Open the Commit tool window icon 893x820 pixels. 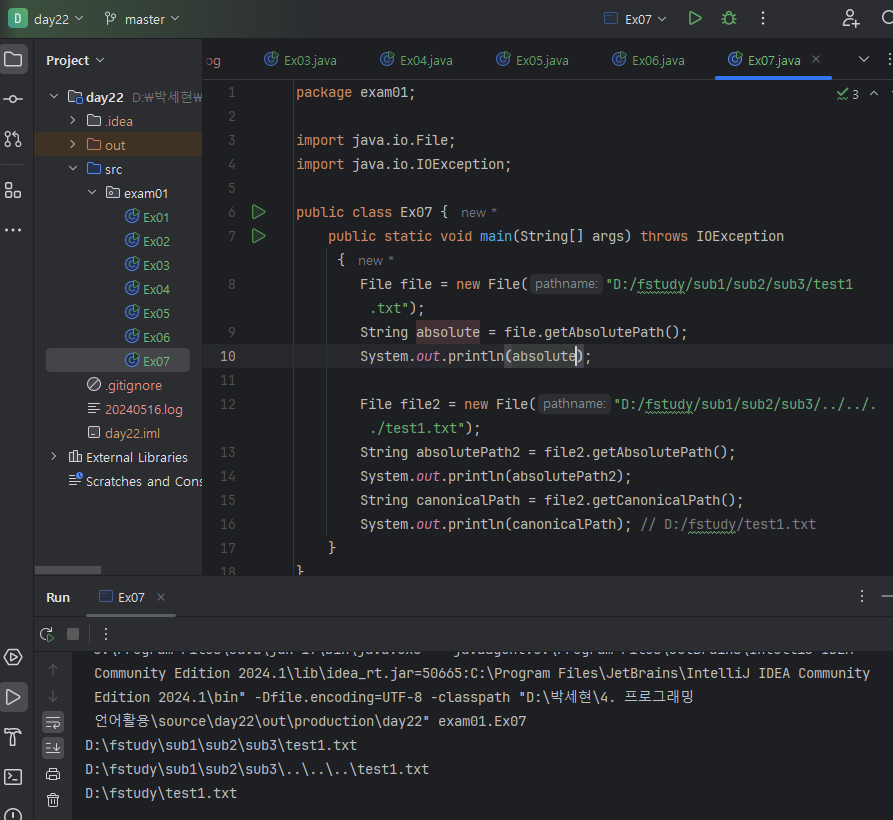coord(13,99)
